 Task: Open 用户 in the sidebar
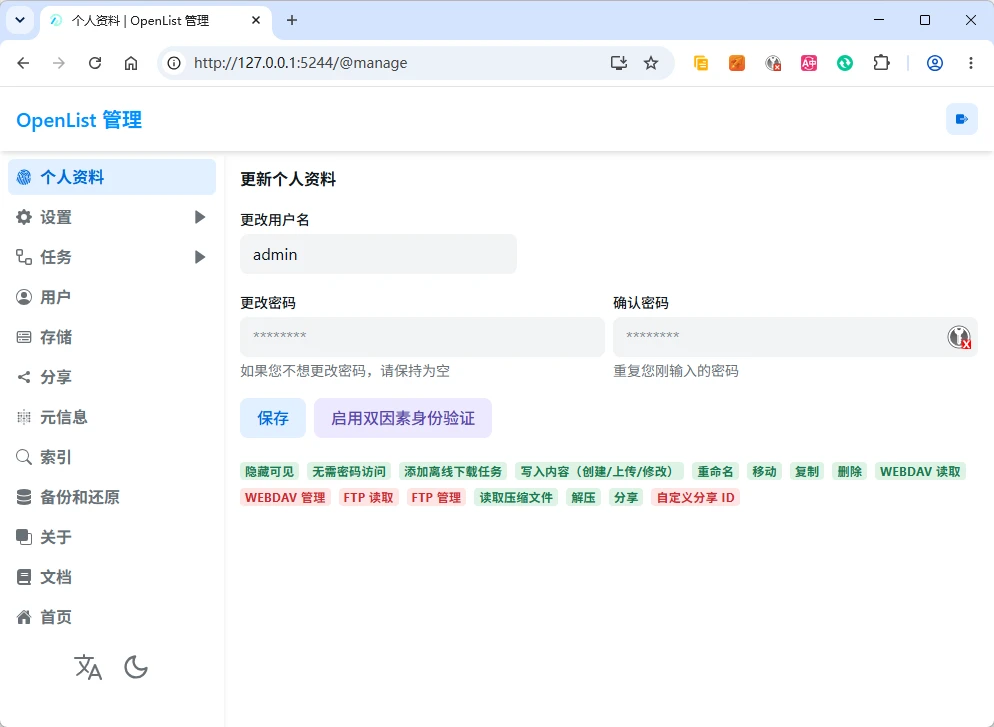click(x=112, y=297)
